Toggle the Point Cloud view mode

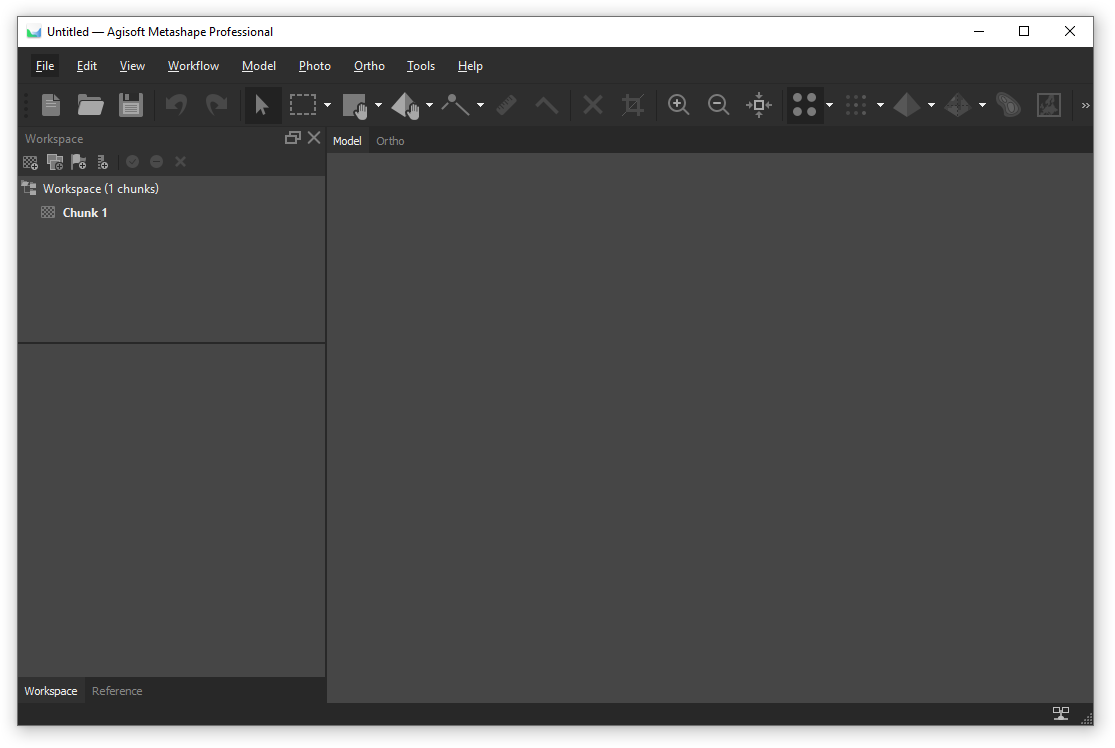point(804,105)
